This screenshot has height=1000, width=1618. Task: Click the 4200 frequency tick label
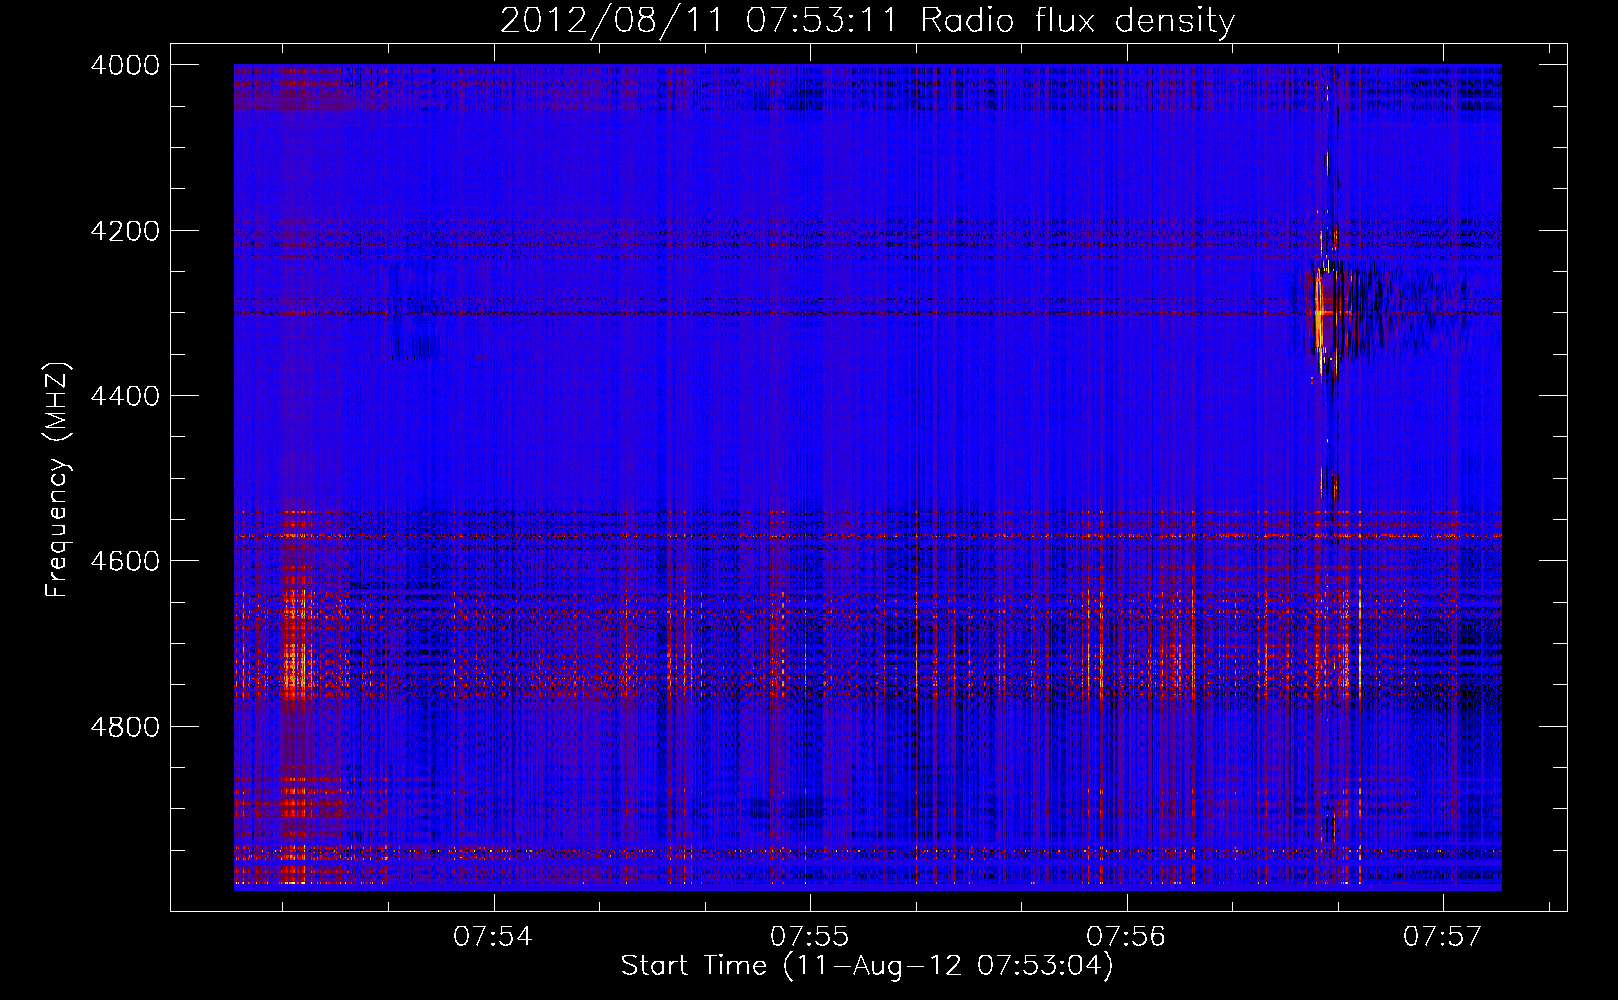(125, 231)
